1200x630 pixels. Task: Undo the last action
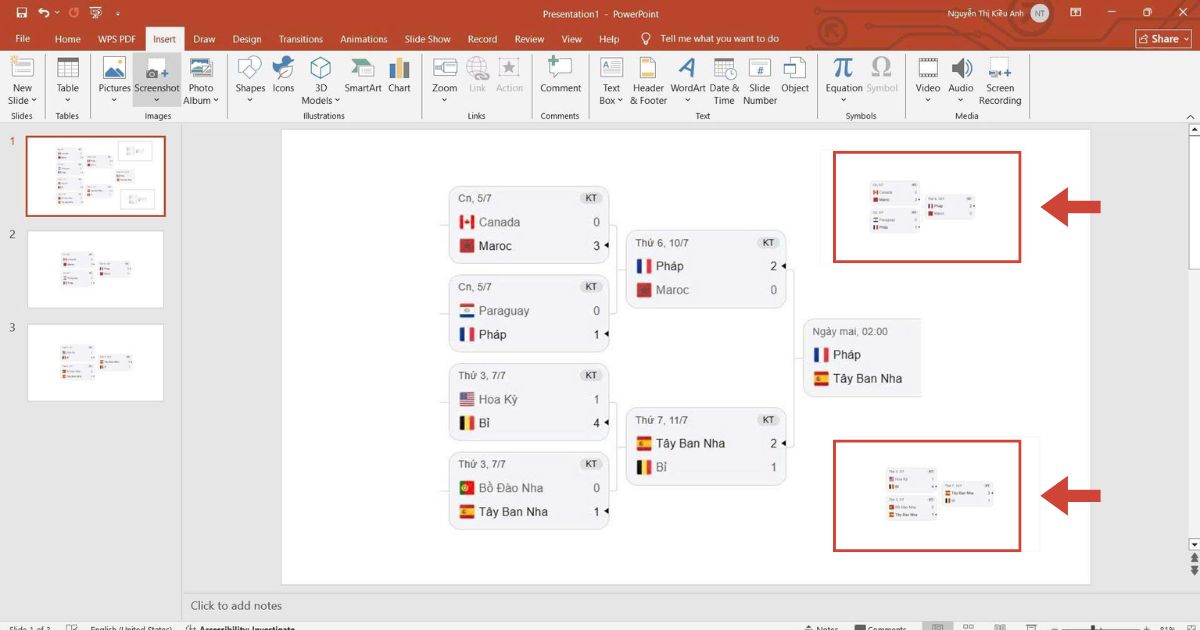tap(43, 13)
